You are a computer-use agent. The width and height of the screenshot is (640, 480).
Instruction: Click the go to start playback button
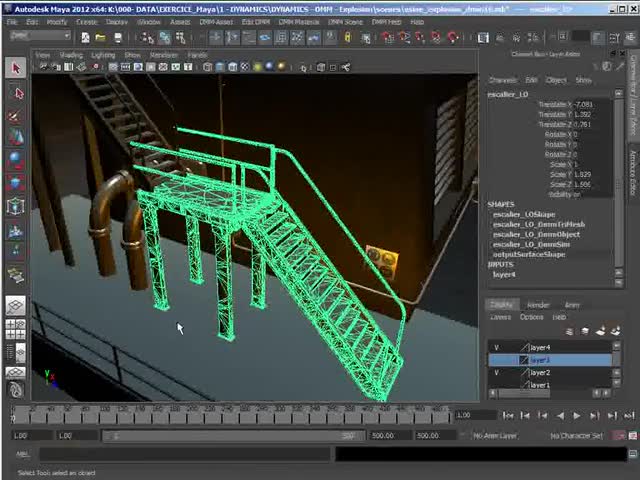pyautogui.click(x=509, y=415)
